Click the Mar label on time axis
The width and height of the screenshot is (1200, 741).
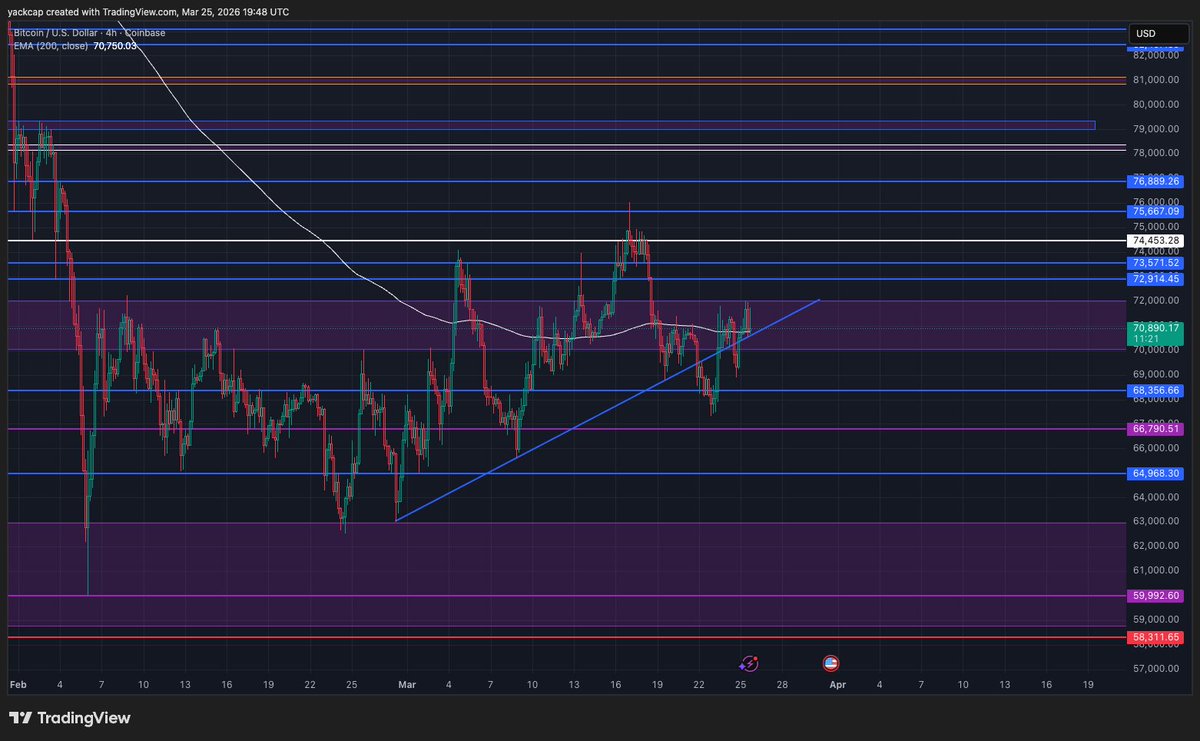point(406,685)
